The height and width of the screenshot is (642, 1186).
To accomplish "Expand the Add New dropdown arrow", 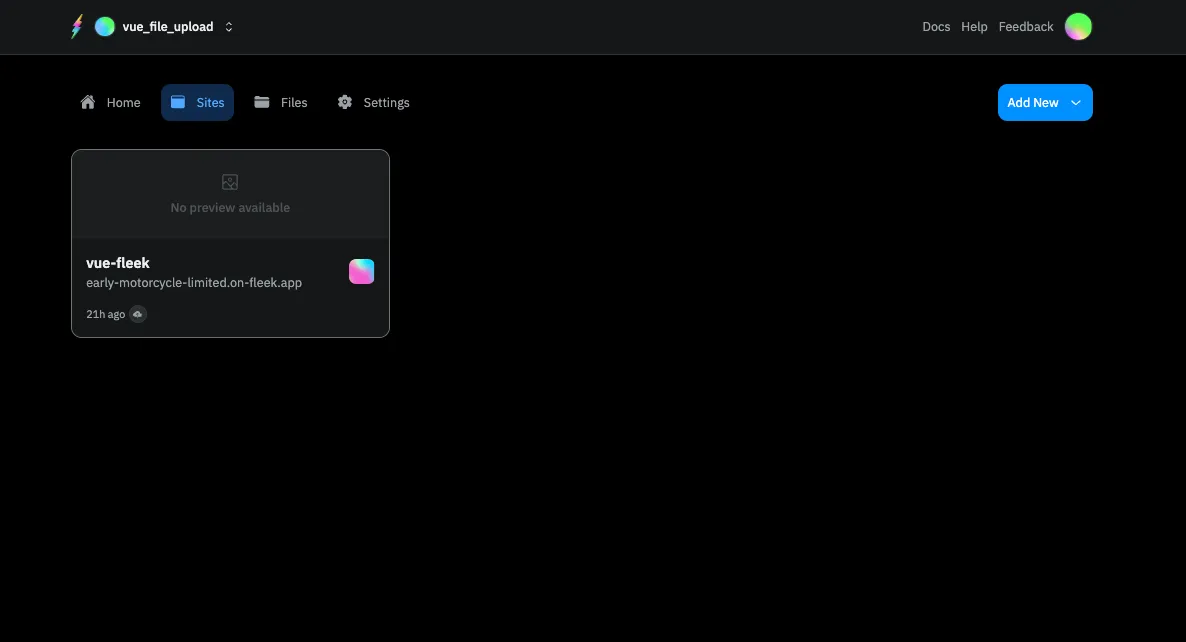I will pyautogui.click(x=1076, y=103).
